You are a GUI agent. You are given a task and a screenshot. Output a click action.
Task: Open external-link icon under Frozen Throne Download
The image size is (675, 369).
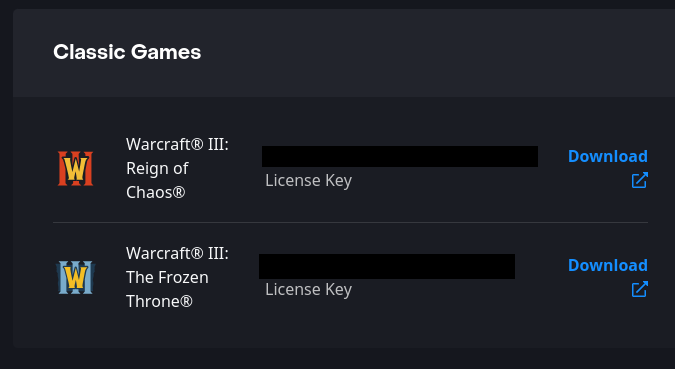pos(639,289)
